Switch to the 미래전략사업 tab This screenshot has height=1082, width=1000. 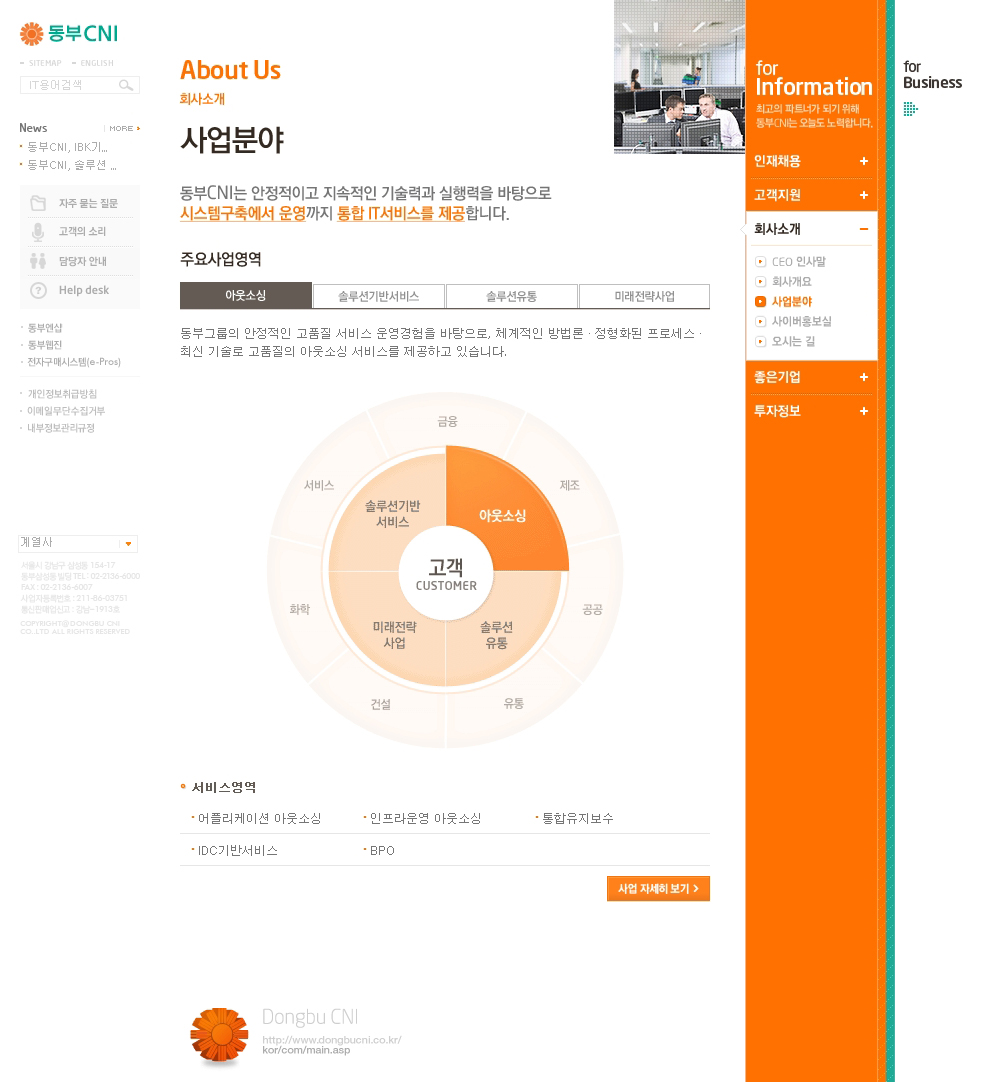click(x=644, y=296)
